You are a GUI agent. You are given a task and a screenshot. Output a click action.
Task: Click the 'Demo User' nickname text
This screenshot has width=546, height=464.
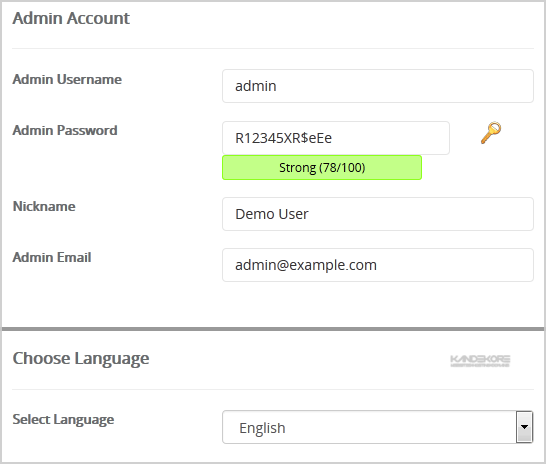[x=272, y=214]
